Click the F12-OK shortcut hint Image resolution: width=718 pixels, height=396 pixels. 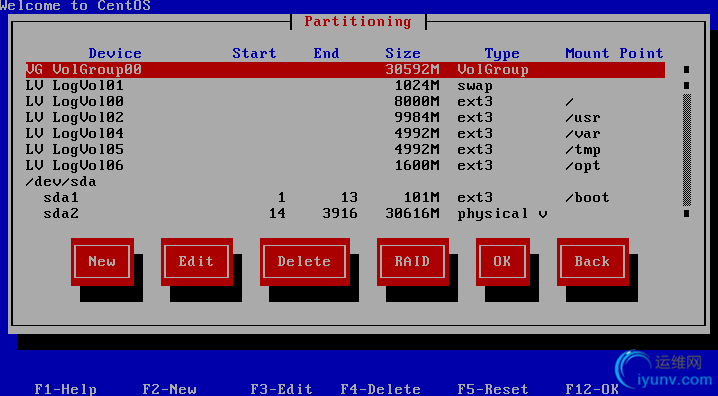pyautogui.click(x=593, y=389)
